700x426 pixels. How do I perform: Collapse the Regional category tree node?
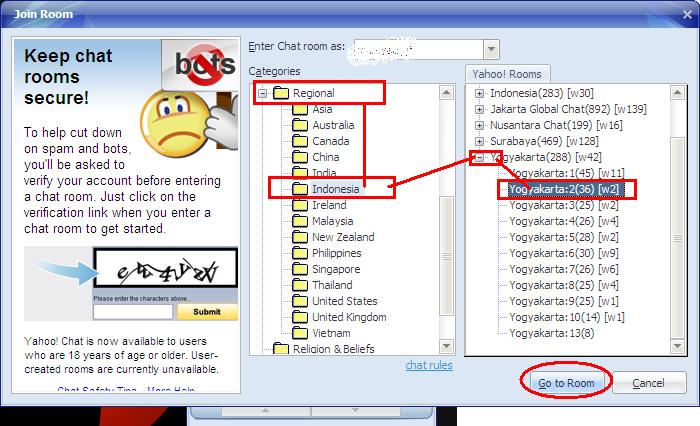coord(262,93)
